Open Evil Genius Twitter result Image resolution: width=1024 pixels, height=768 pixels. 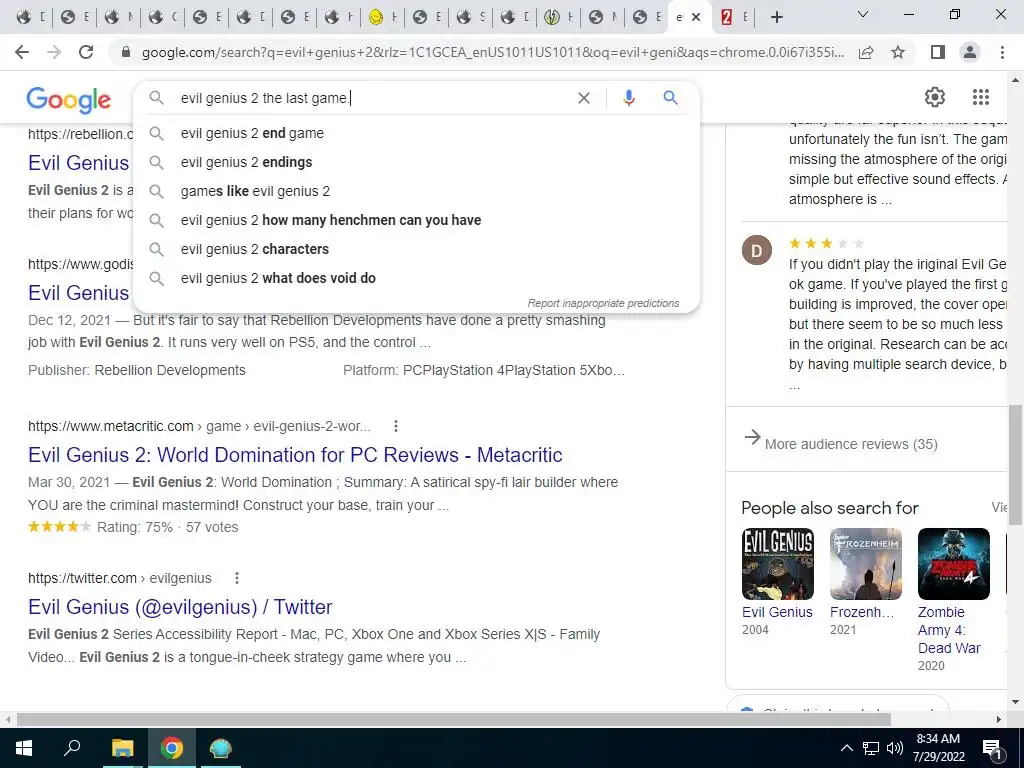(x=180, y=607)
